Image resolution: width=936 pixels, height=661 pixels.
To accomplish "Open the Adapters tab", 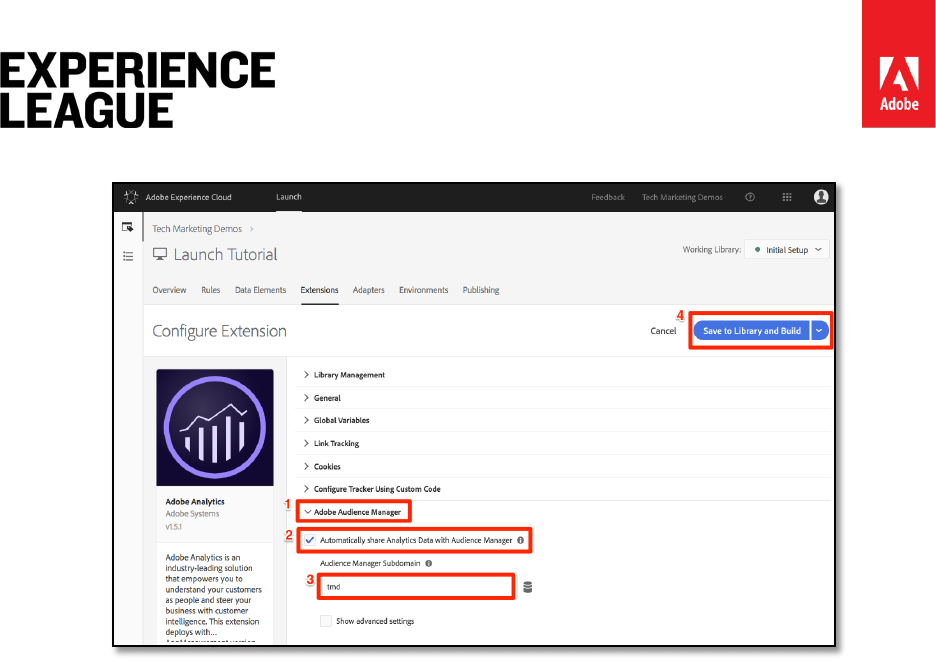I will pos(368,290).
